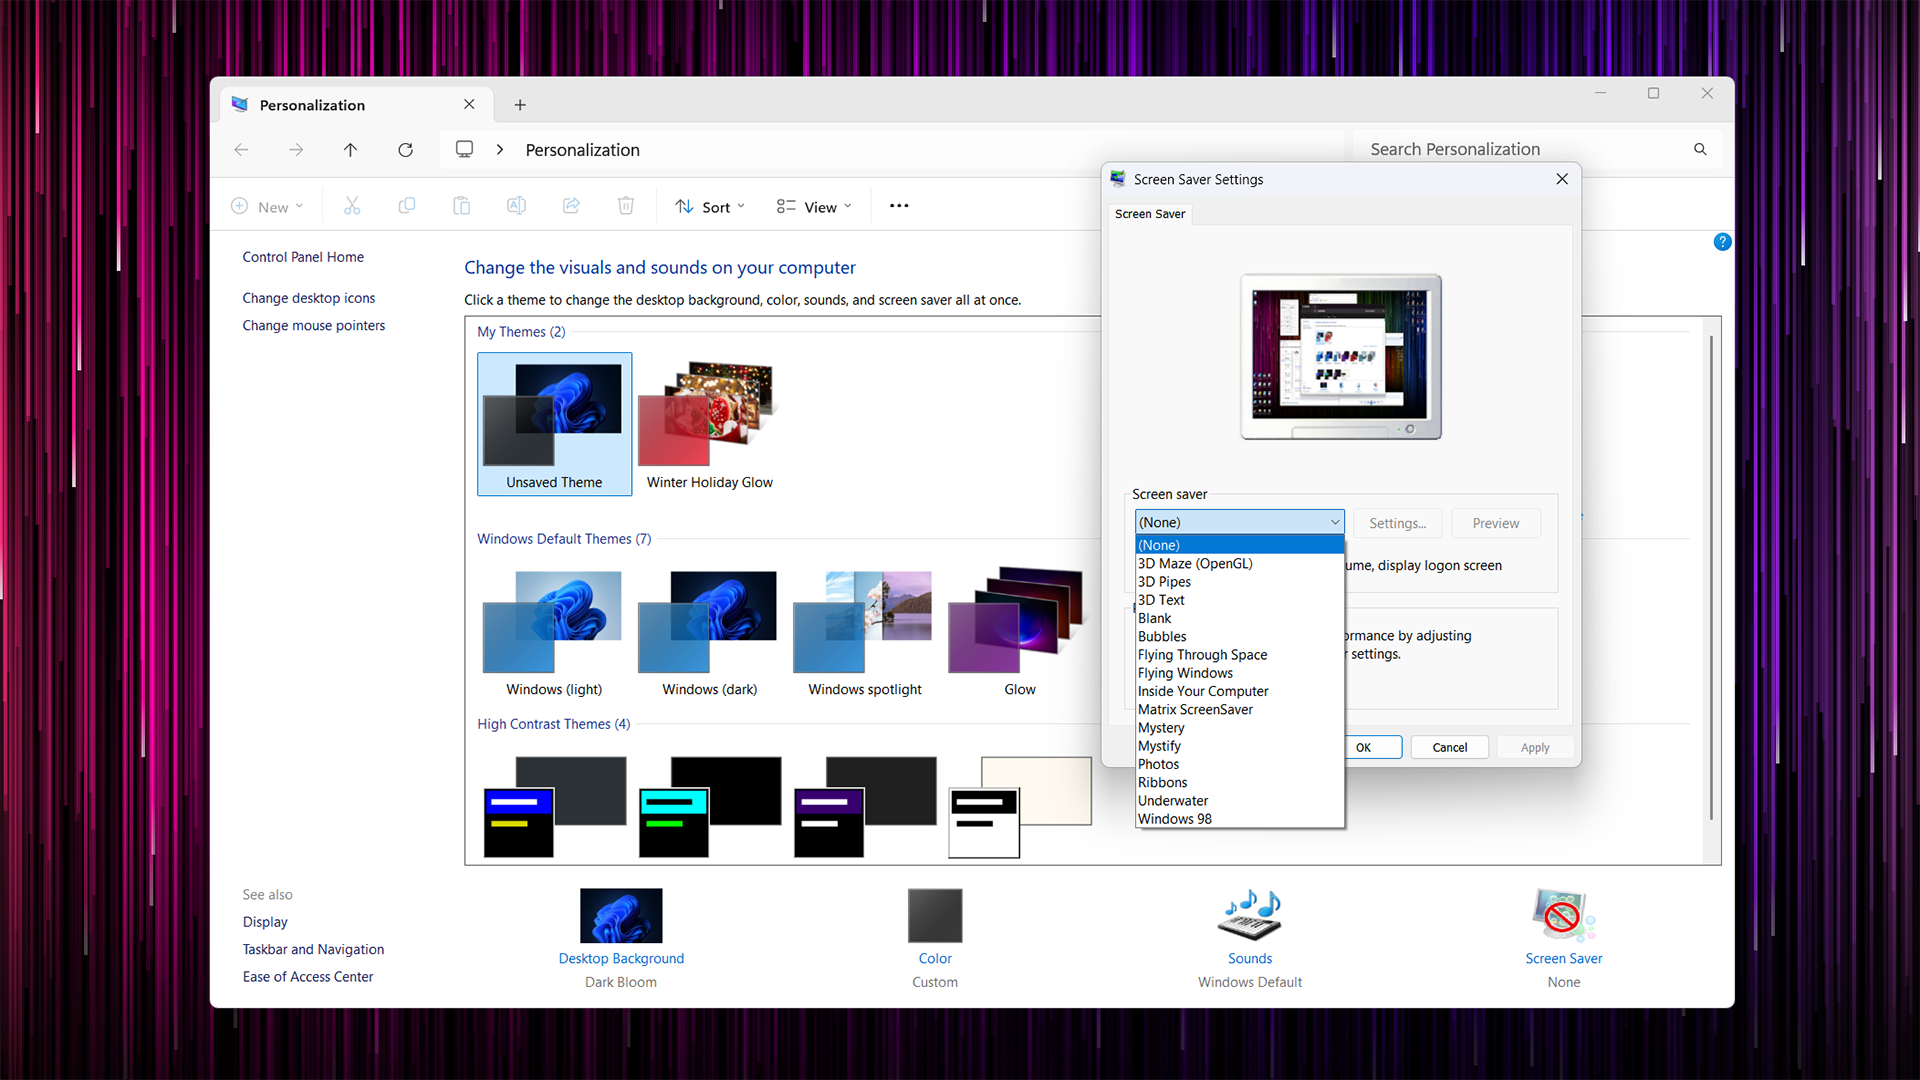Select Flying Through Space screen saver
The image size is (1920, 1080).
tap(1239, 655)
